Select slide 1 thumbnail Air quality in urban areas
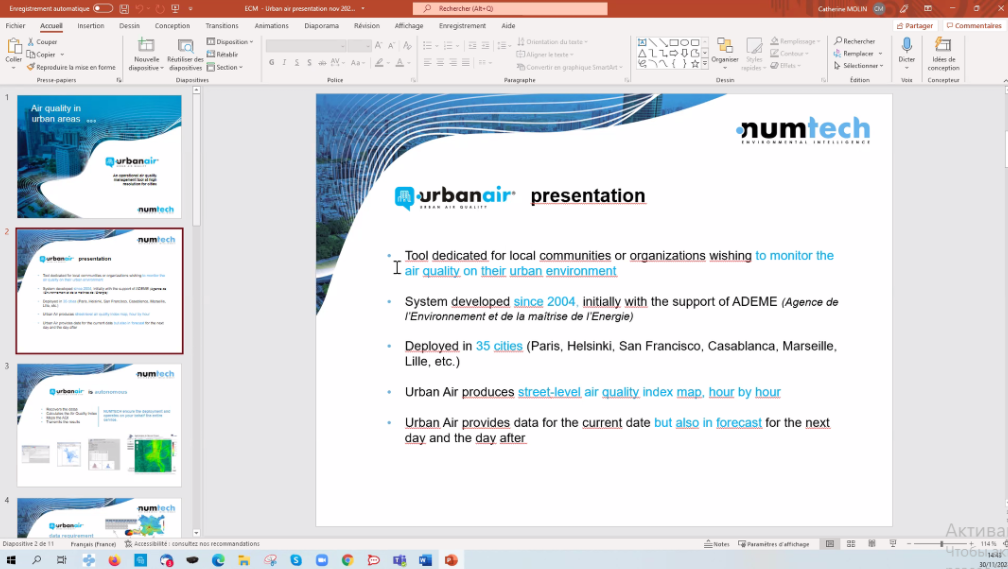 point(100,156)
